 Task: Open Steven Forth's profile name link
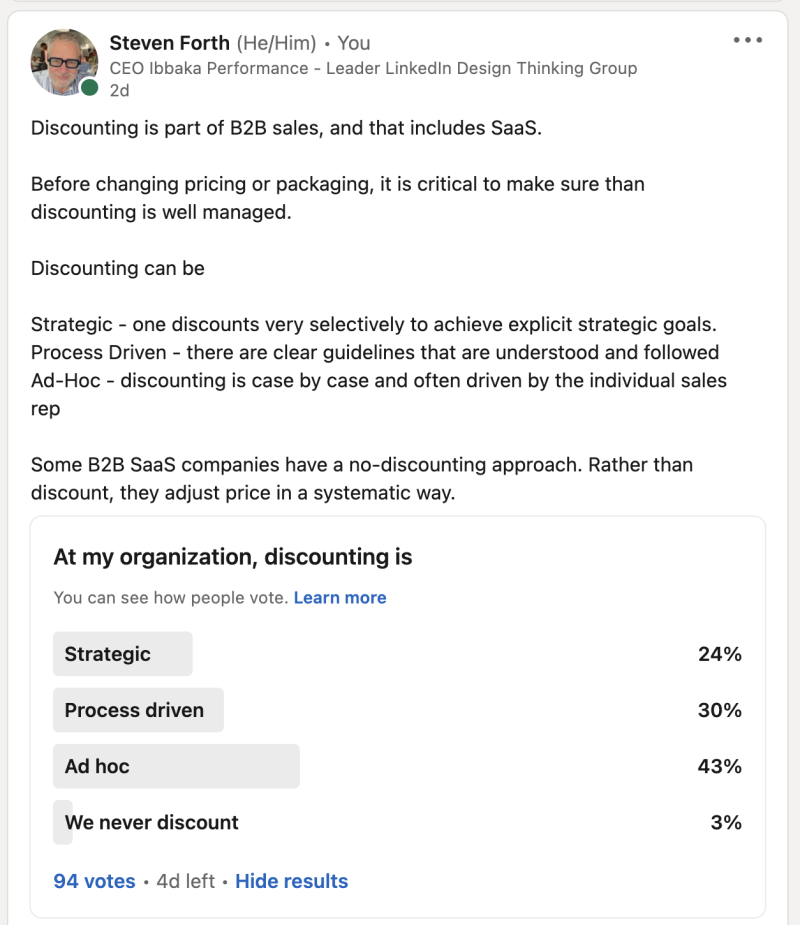166,43
